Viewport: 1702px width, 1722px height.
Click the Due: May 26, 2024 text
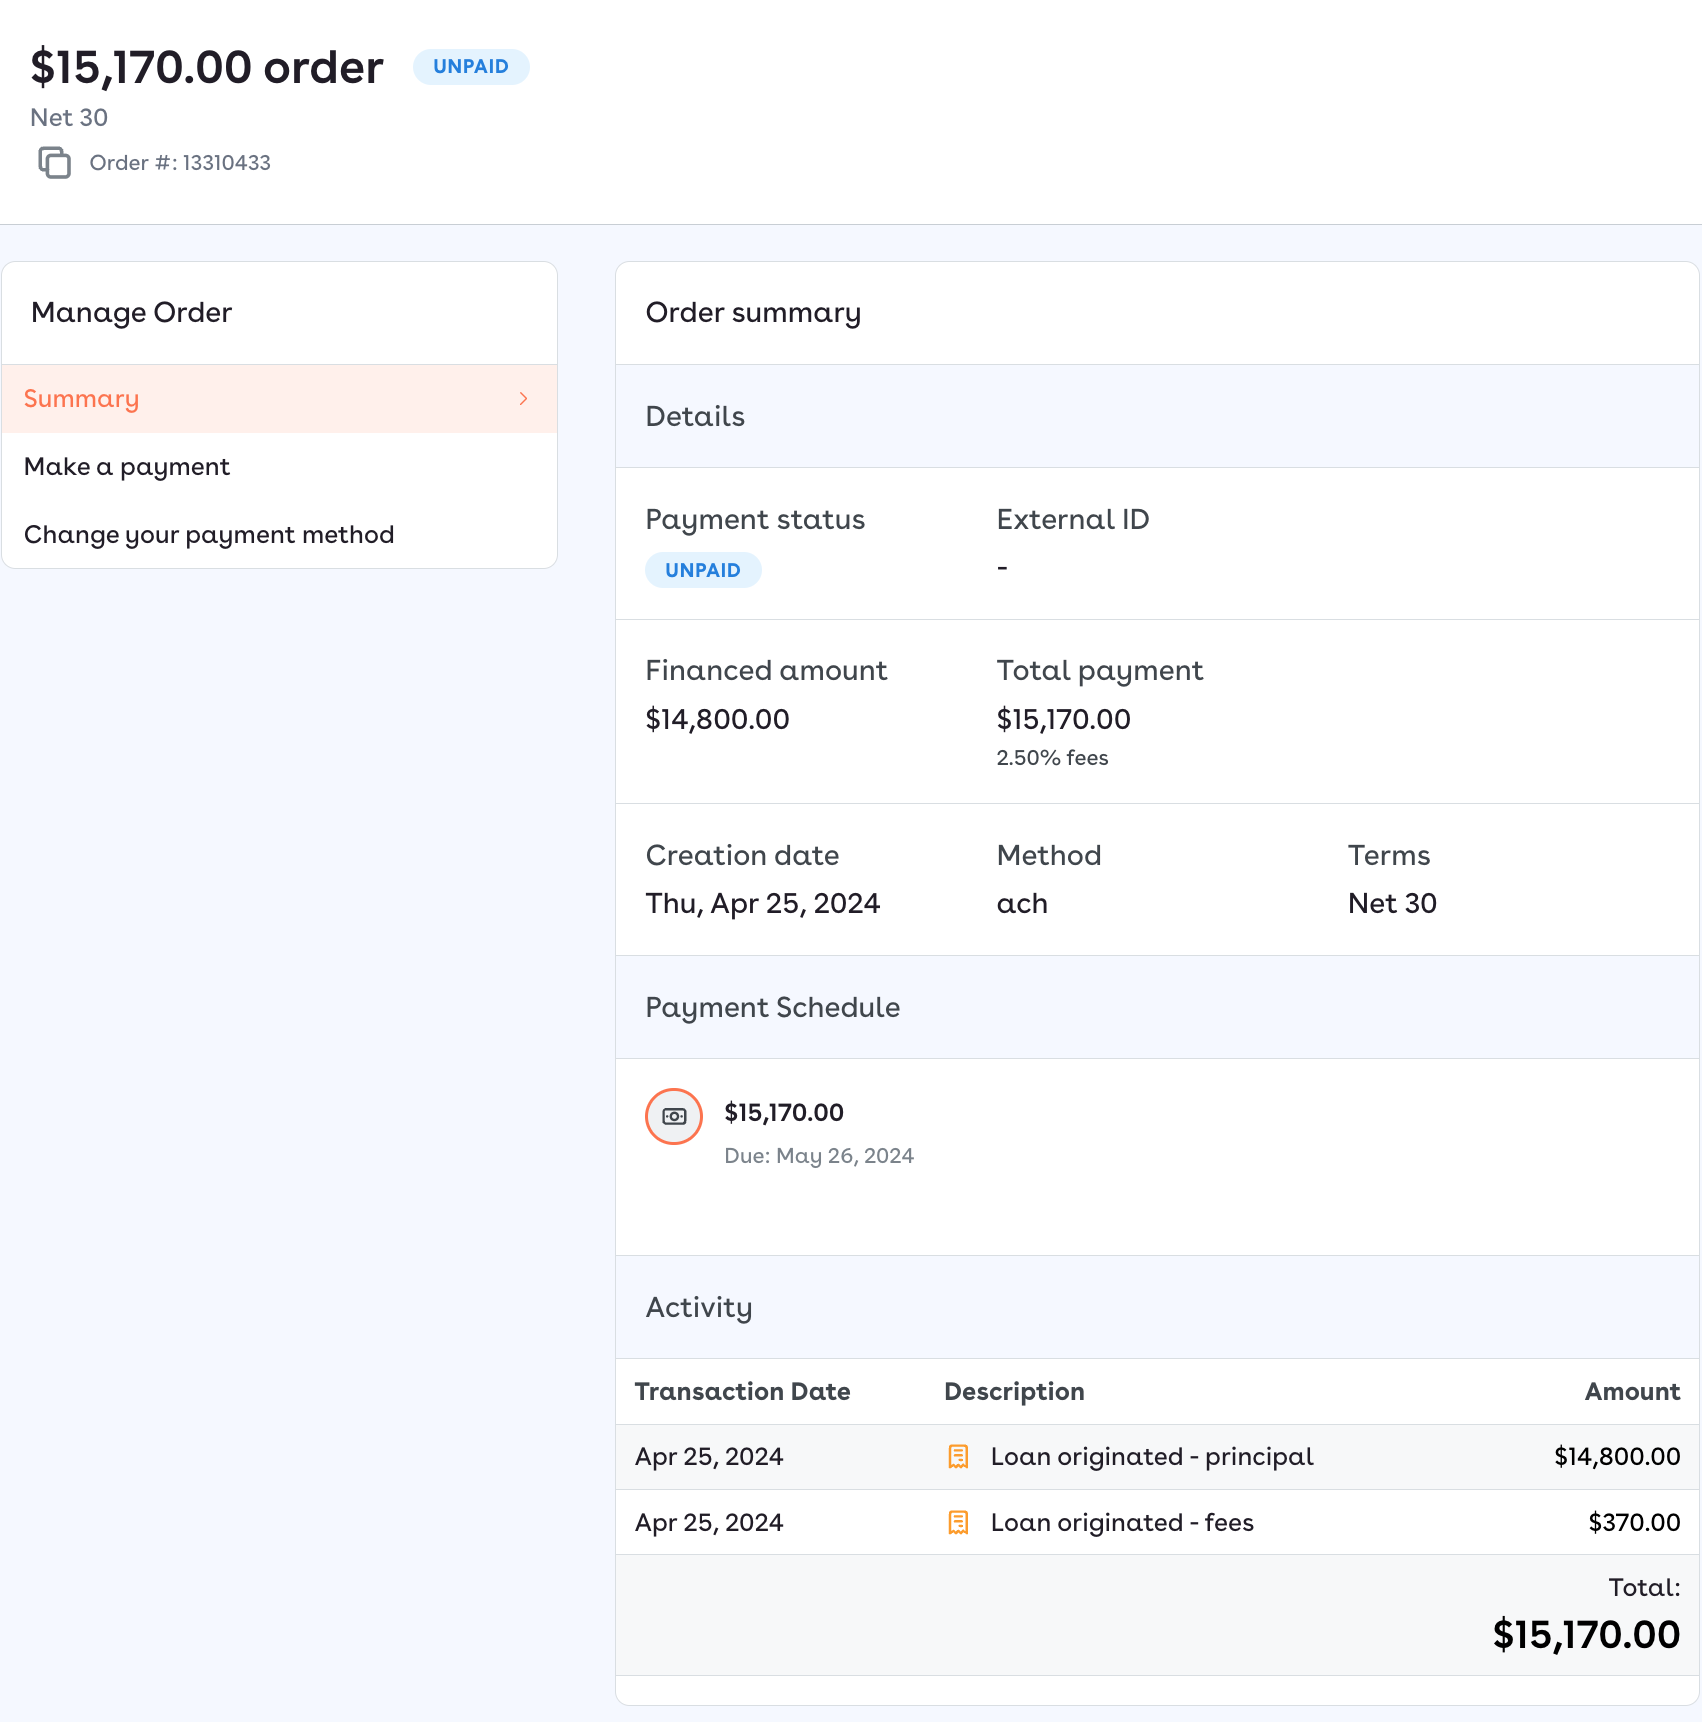pos(819,1156)
